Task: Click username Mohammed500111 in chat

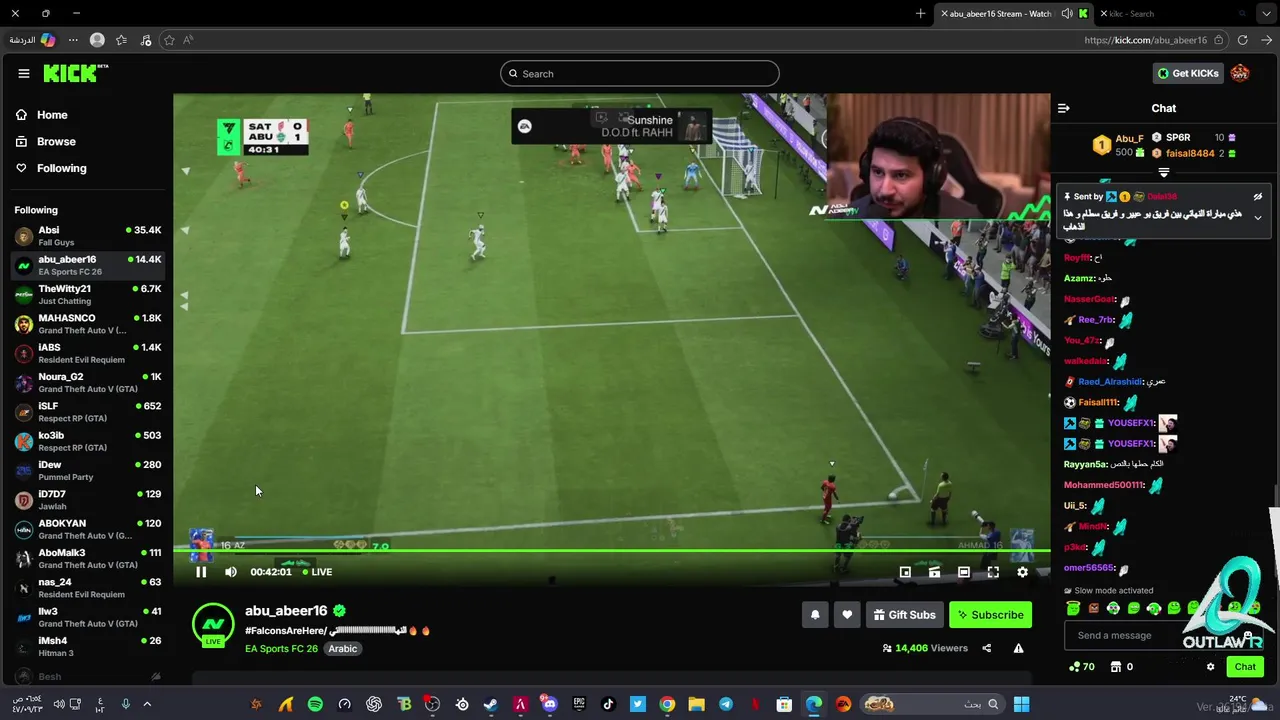Action: pyautogui.click(x=1103, y=485)
